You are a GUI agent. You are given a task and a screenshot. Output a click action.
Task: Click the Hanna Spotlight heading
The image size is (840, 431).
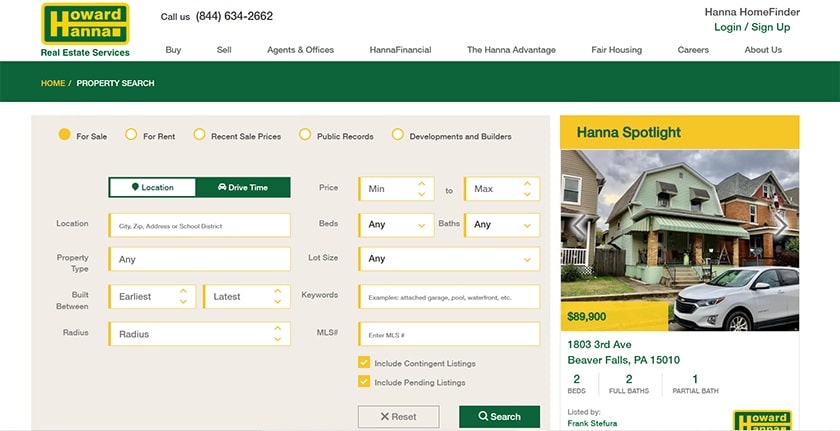pos(629,132)
